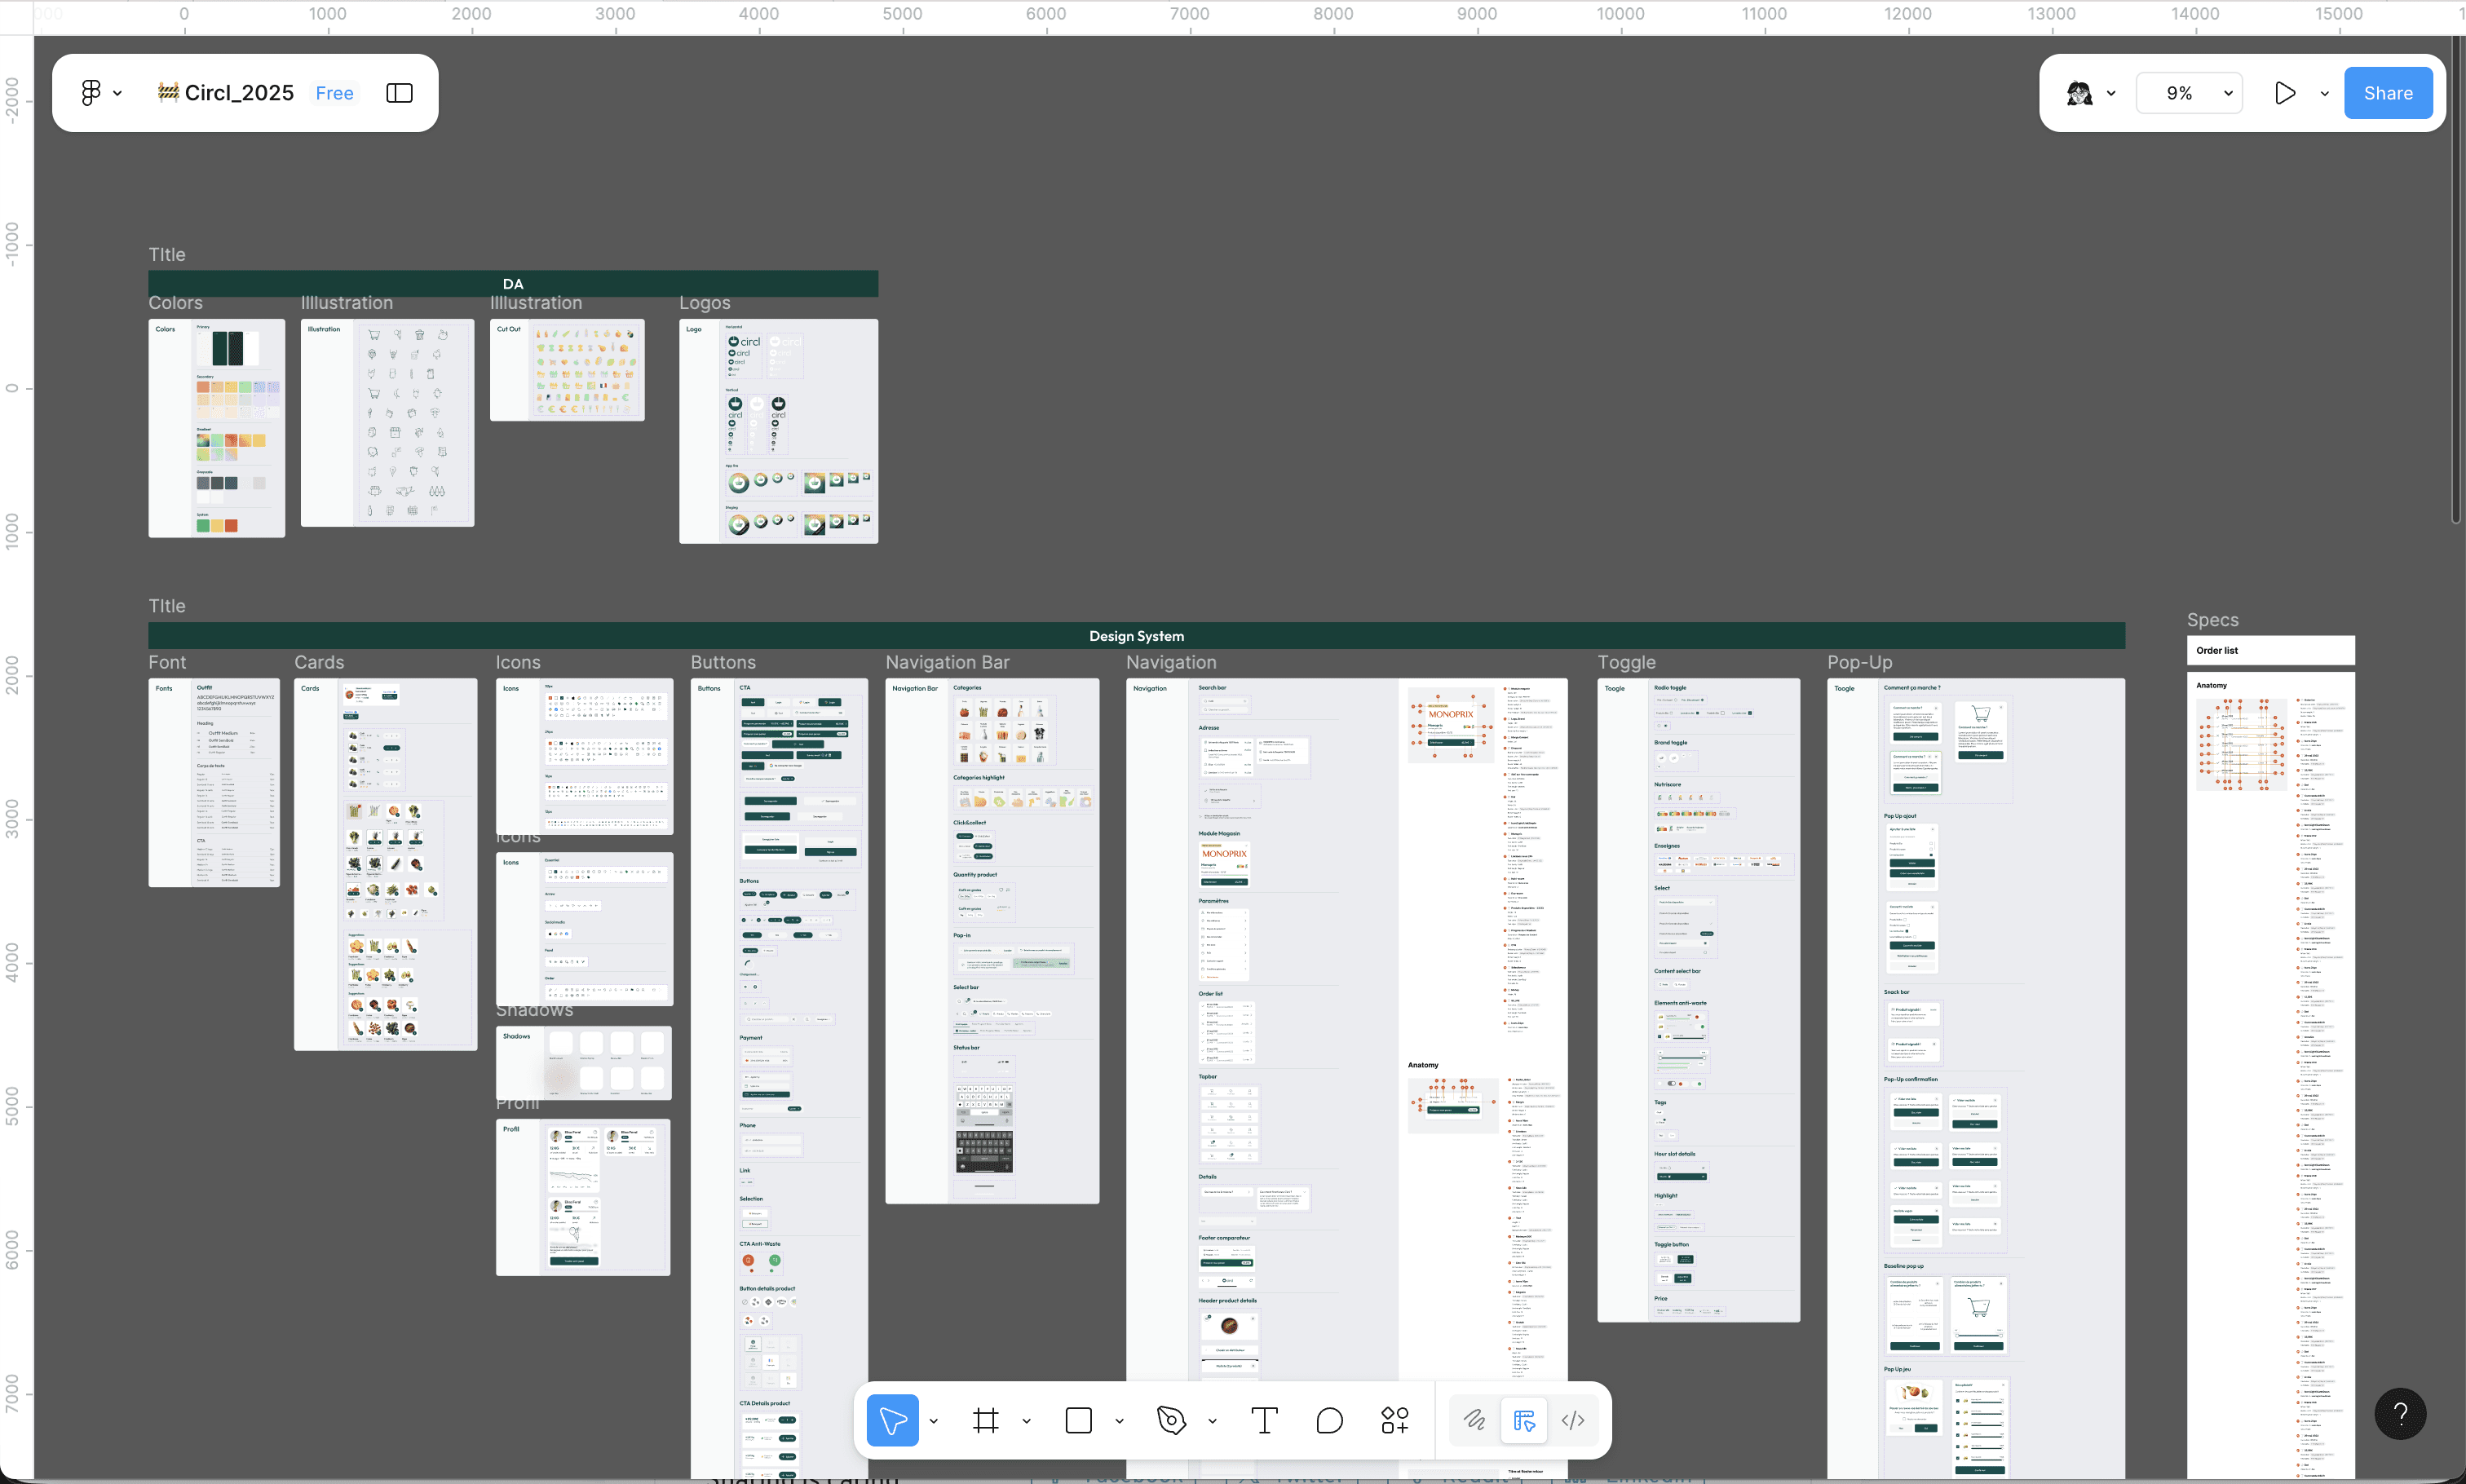Select the Frame tool
The width and height of the screenshot is (2466, 1484).
986,1420
